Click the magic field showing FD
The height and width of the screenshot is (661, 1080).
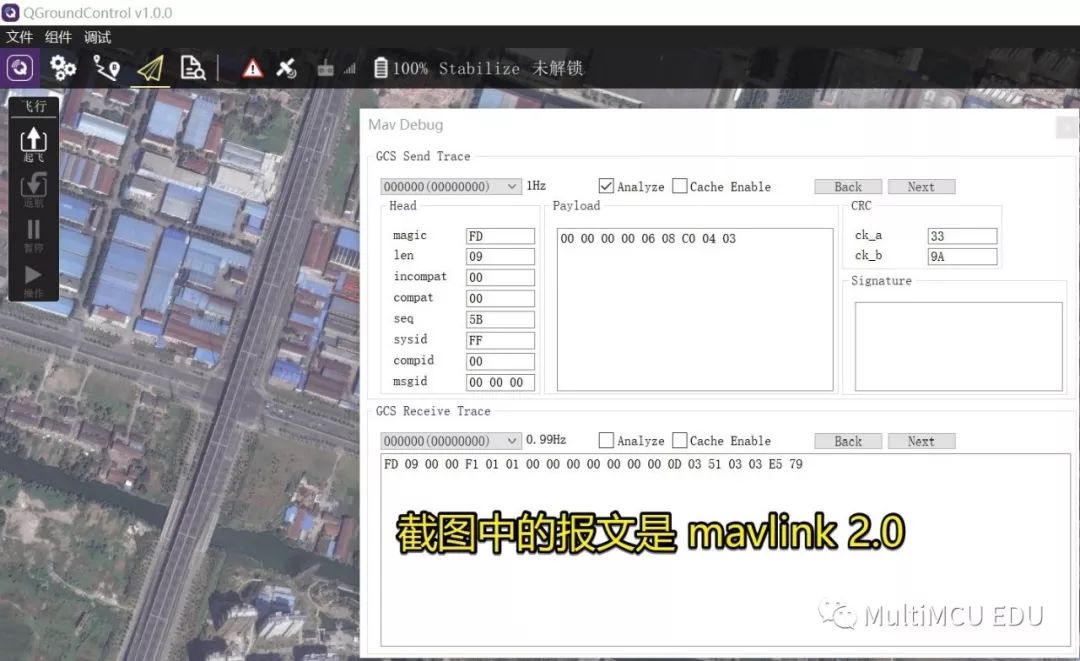[x=500, y=236]
